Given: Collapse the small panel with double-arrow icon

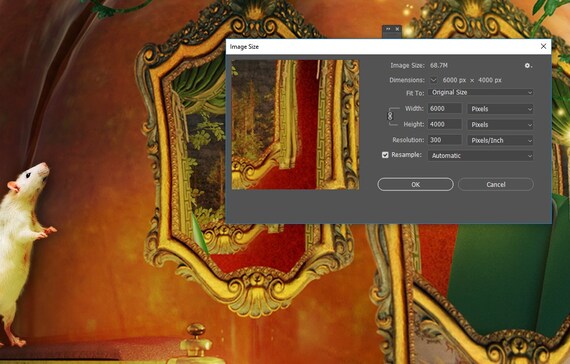Looking at the screenshot, I should coord(388,29).
